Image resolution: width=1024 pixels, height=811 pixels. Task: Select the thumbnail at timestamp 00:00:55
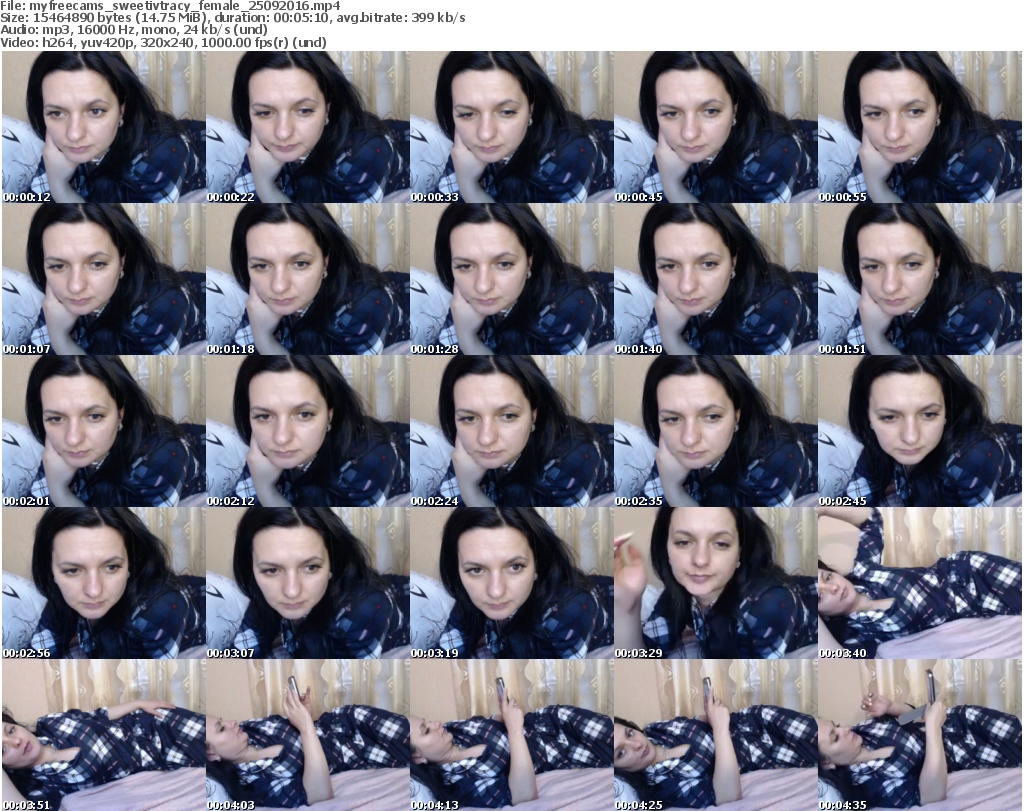[x=920, y=127]
